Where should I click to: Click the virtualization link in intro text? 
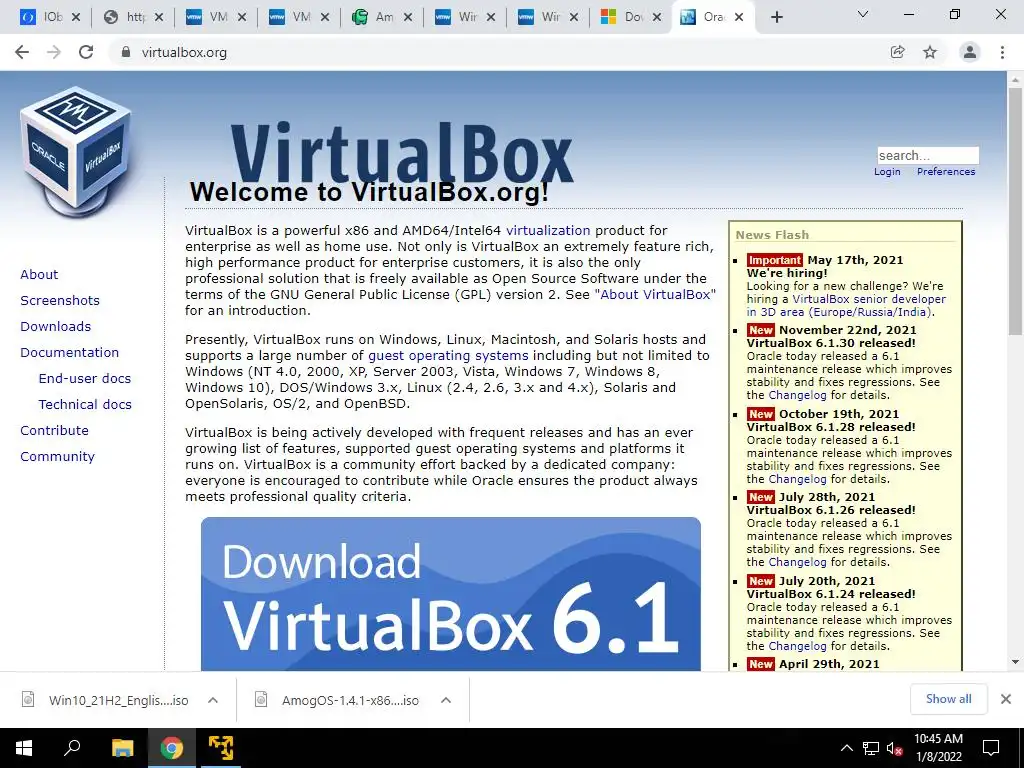pos(548,231)
